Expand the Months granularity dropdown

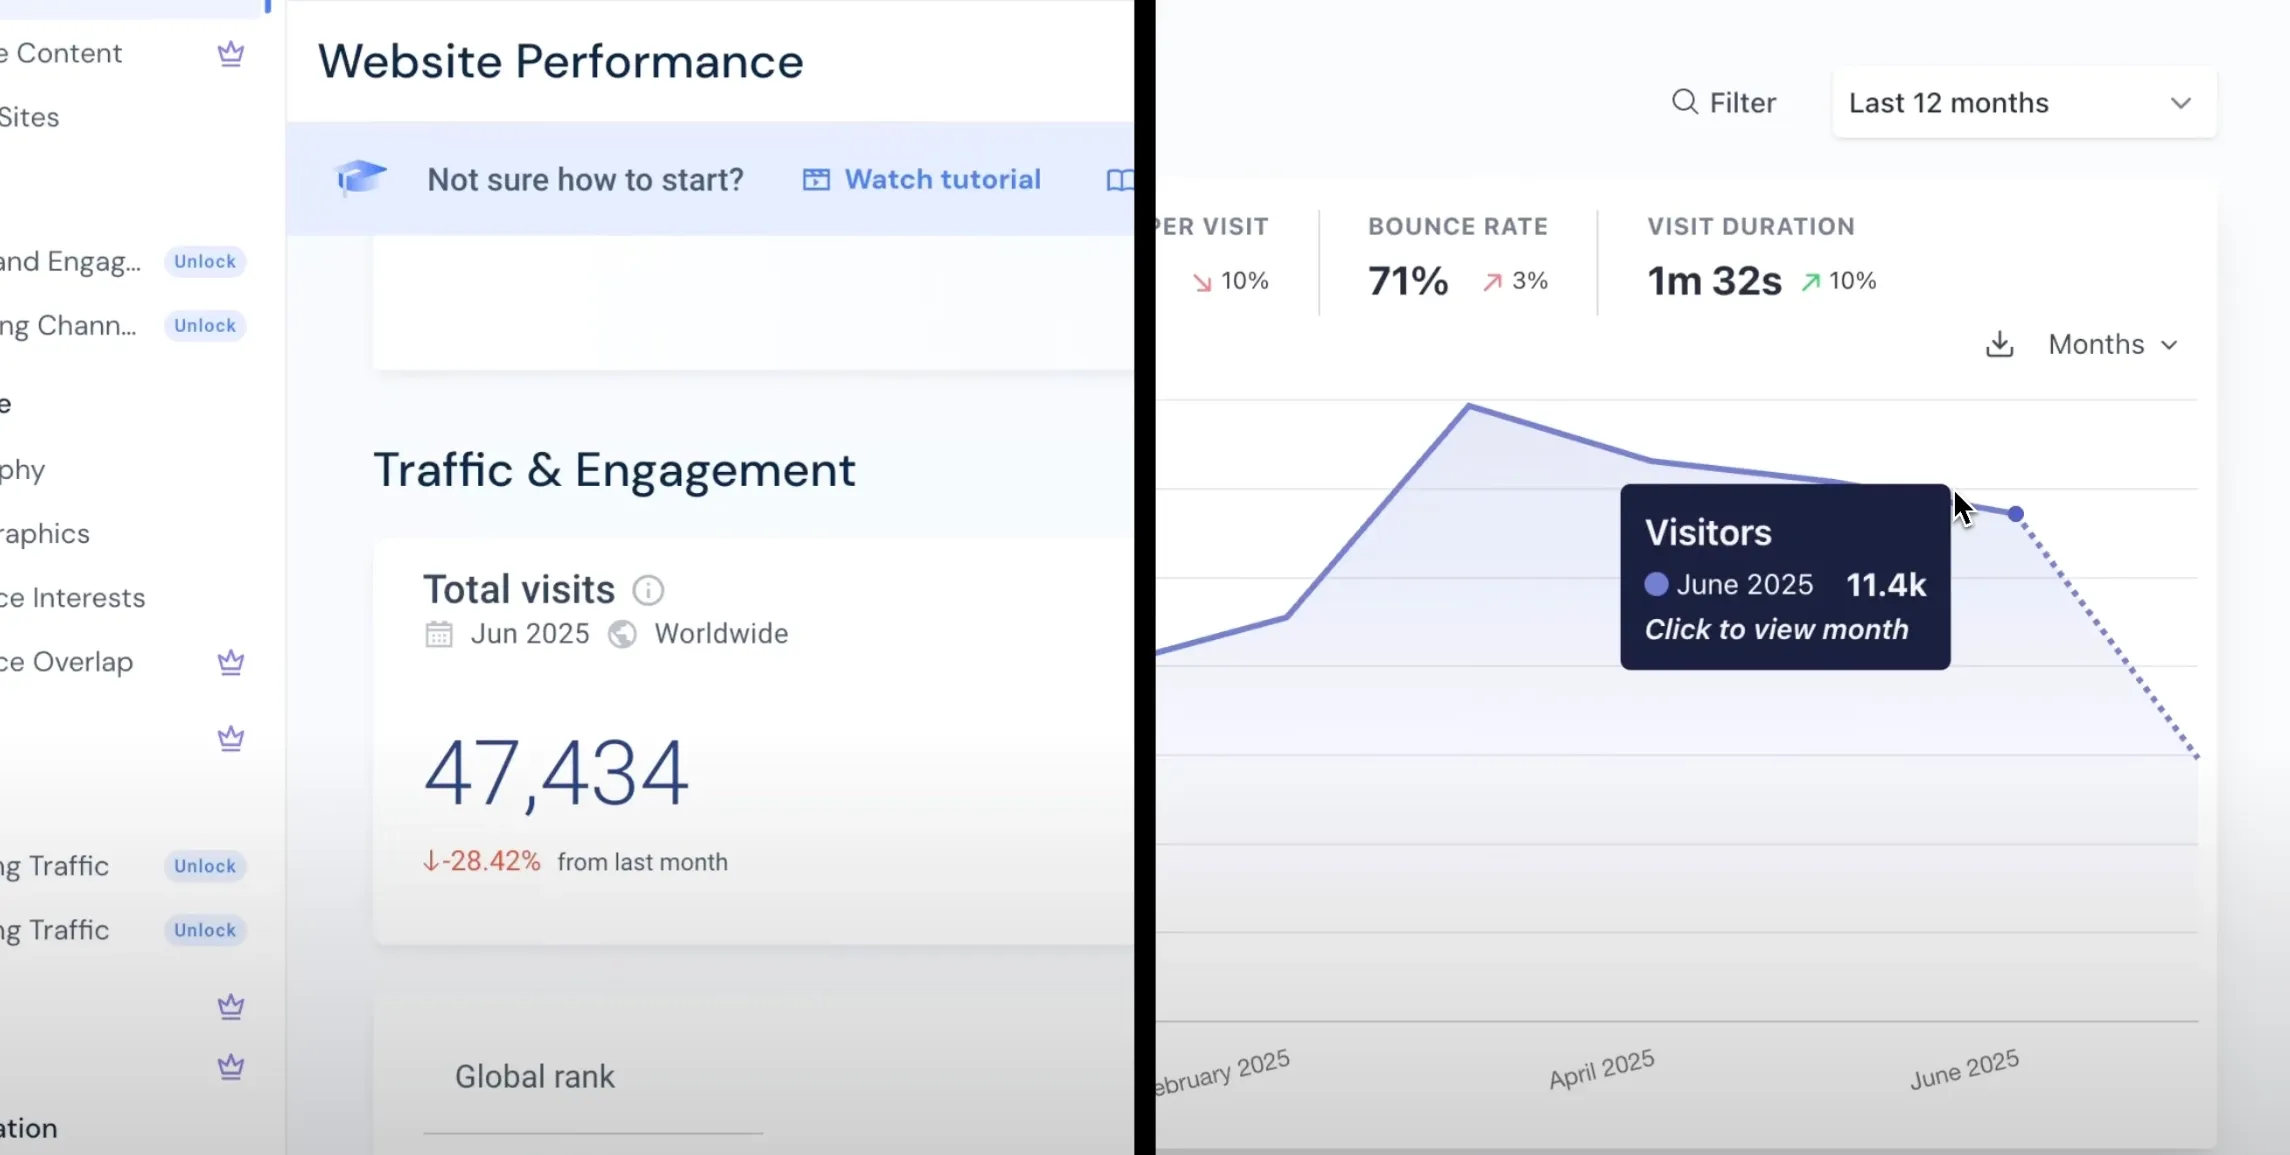(x=2112, y=345)
